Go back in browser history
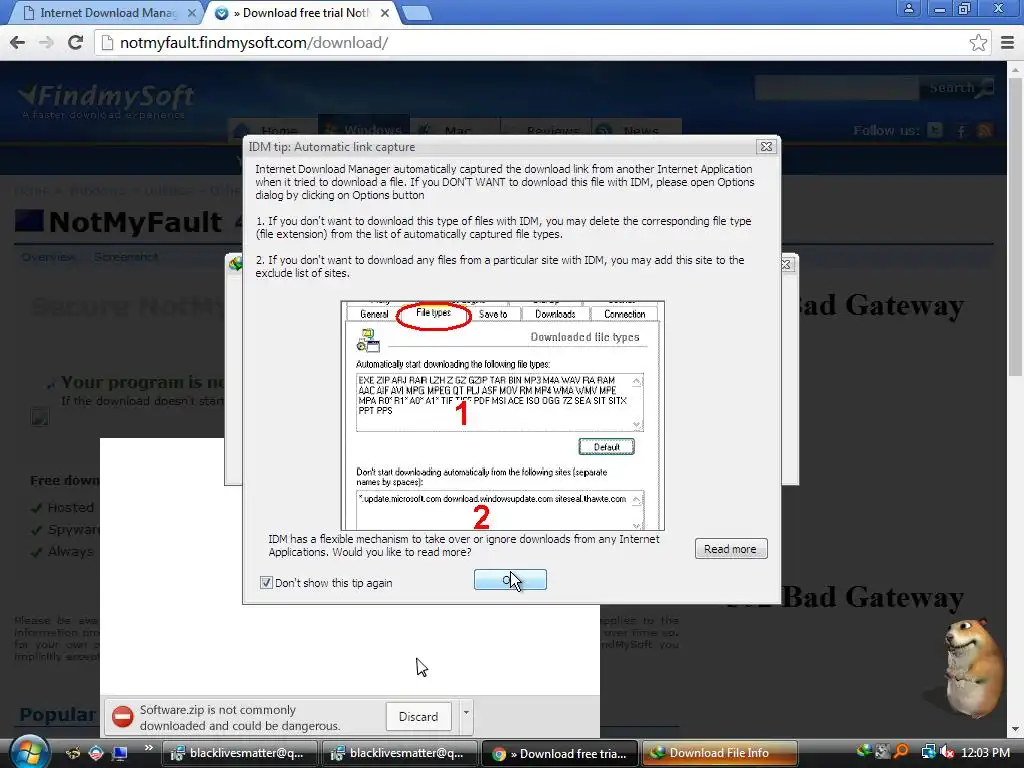The image size is (1024, 768). click(x=18, y=42)
